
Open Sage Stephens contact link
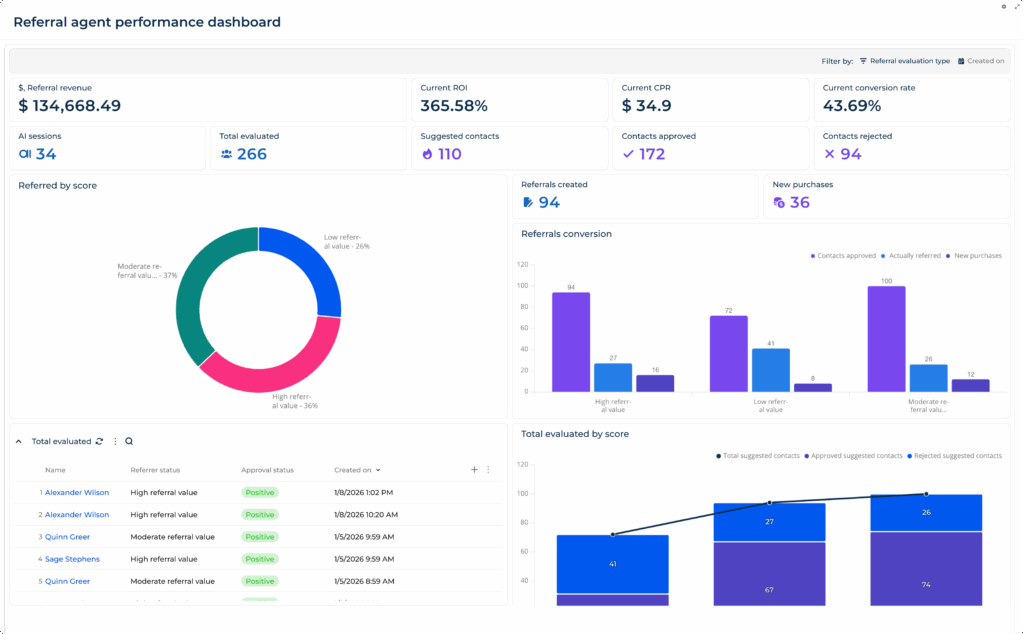[72, 559]
